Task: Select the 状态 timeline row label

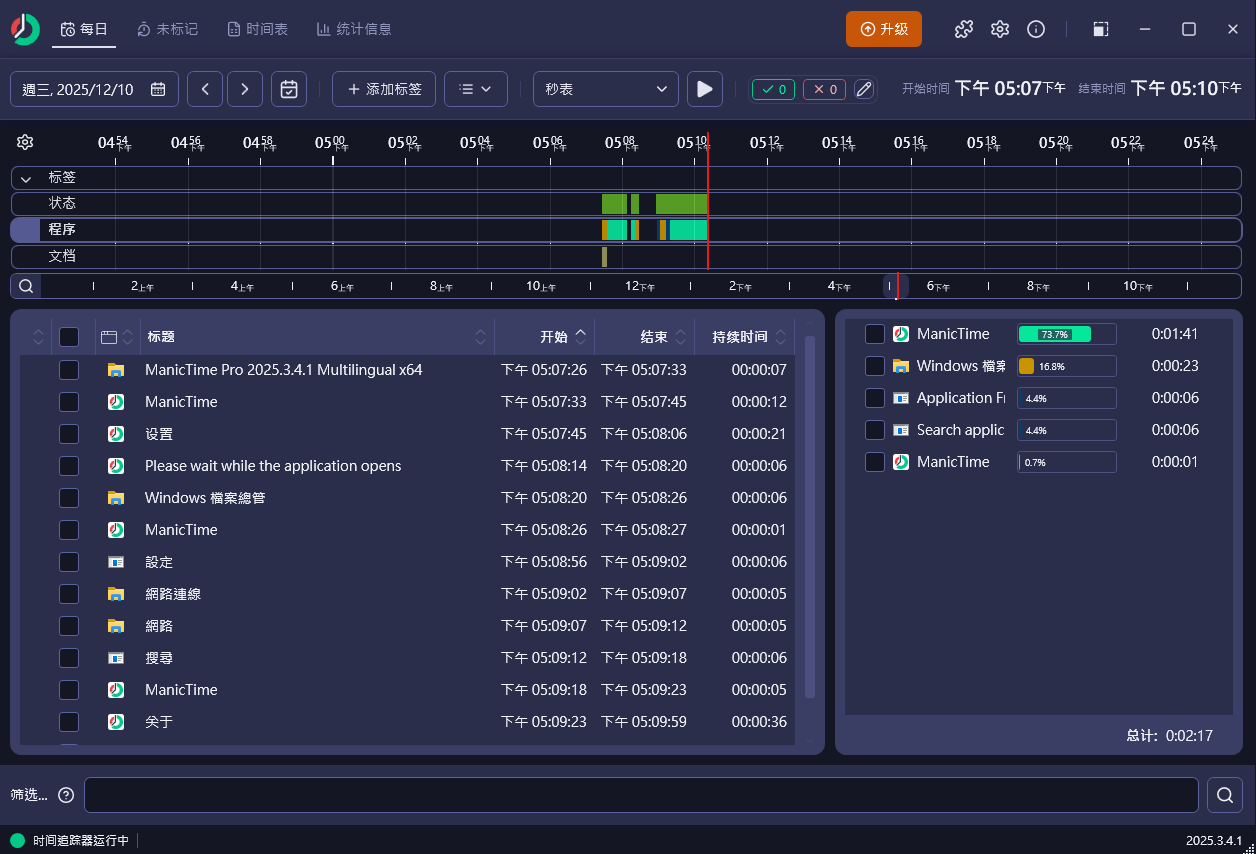Action: [62, 204]
